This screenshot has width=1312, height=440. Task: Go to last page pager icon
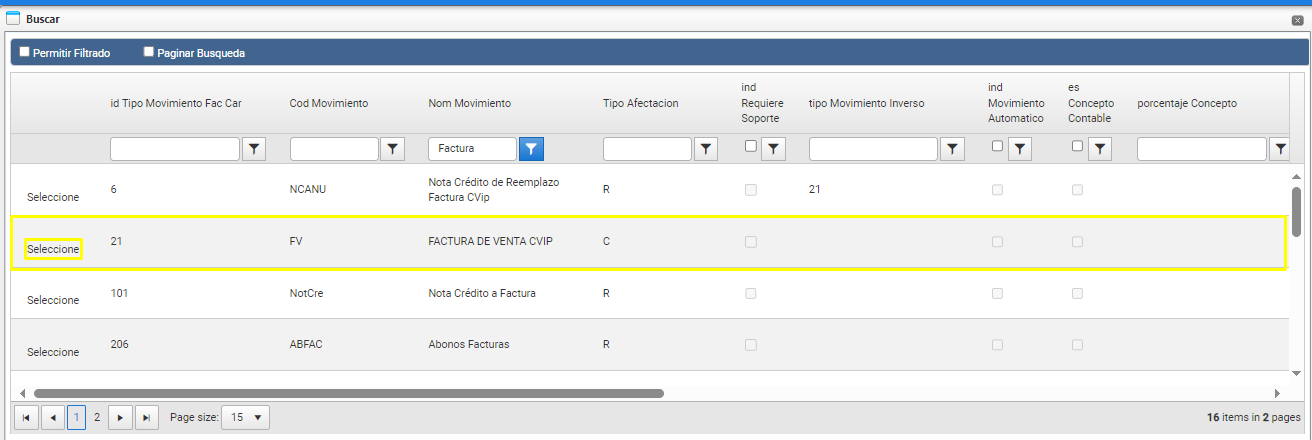pos(147,417)
